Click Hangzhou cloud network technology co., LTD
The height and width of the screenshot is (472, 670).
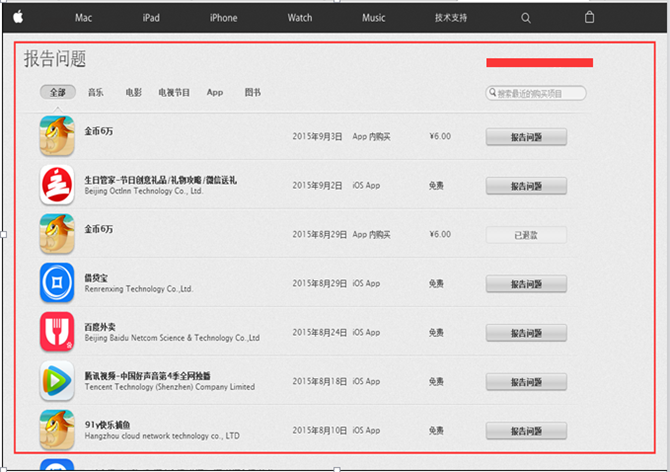(162, 436)
